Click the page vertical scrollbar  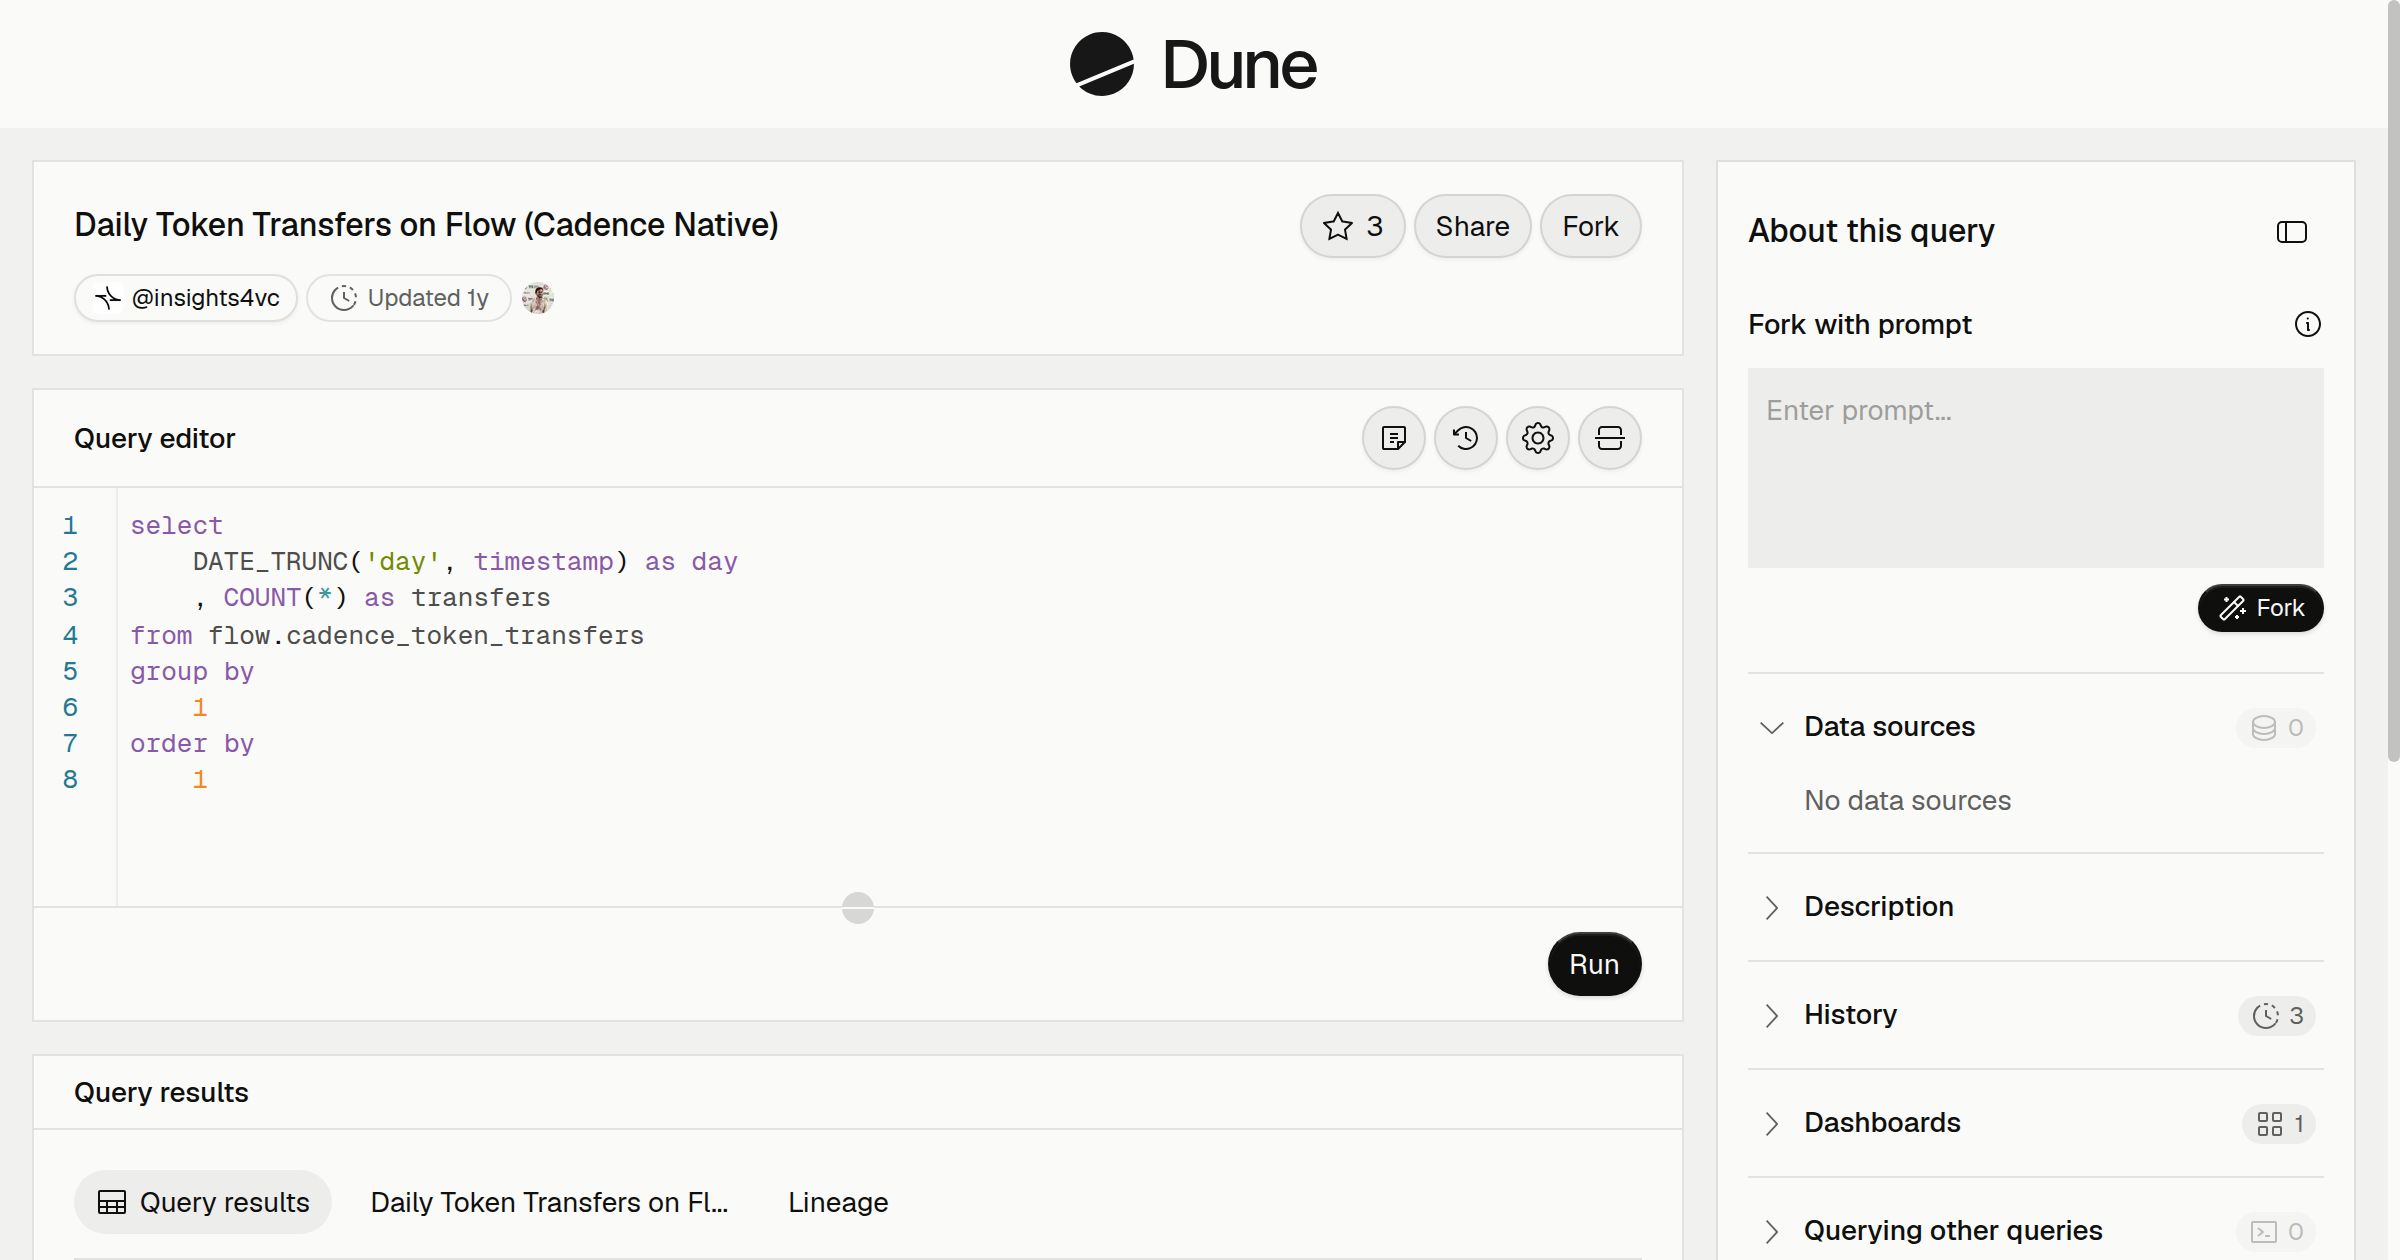pyautogui.click(x=2393, y=382)
